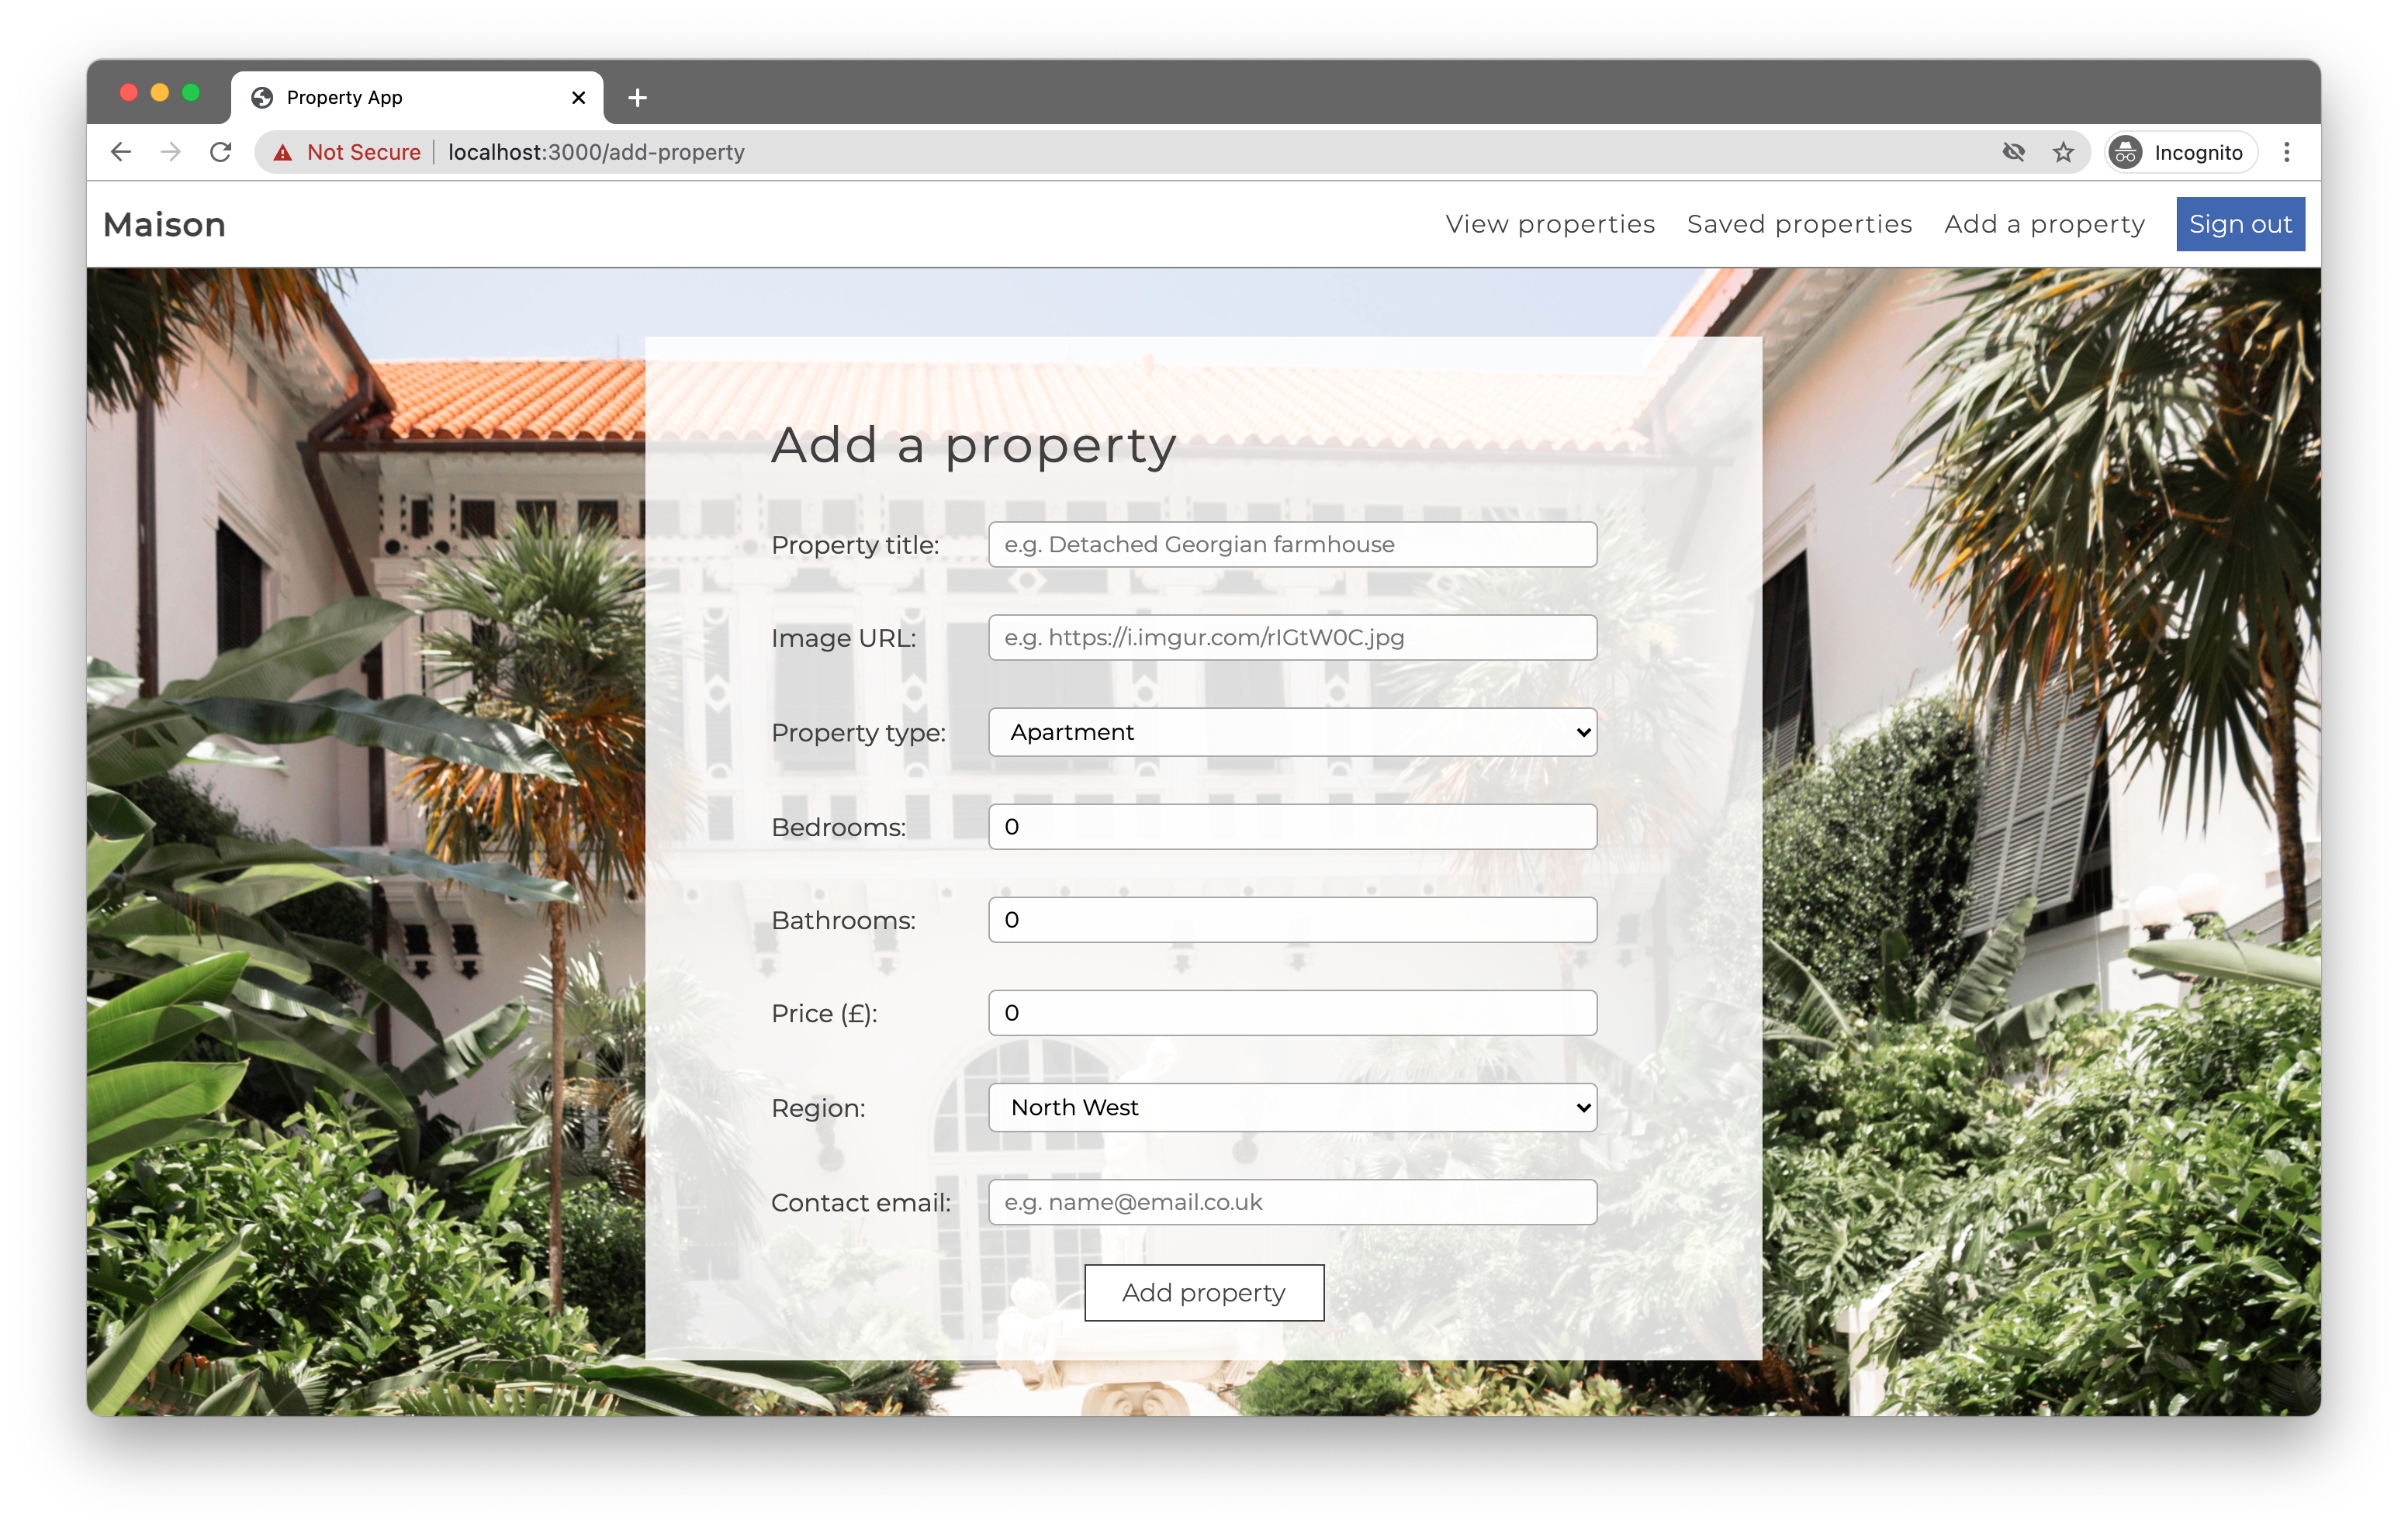Click the 'View properties' navigation link
Viewport: 2408px width, 1531px height.
point(1550,223)
